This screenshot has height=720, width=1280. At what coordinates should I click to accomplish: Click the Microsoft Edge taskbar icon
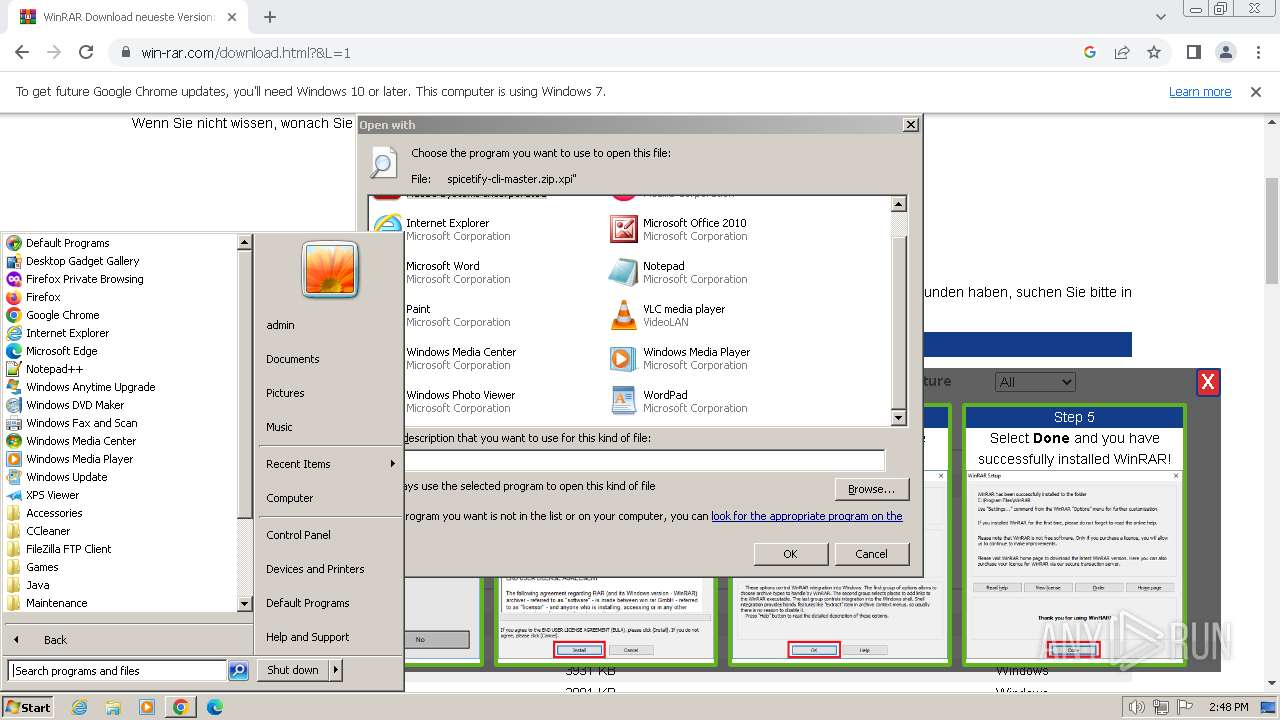click(215, 707)
